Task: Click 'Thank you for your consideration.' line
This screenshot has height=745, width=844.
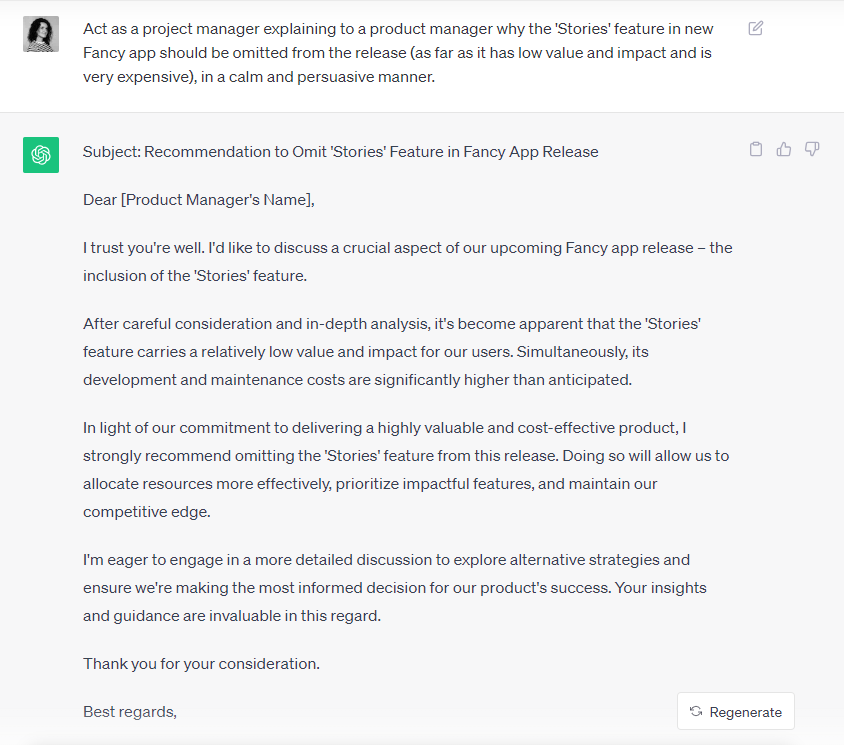Action: [201, 664]
